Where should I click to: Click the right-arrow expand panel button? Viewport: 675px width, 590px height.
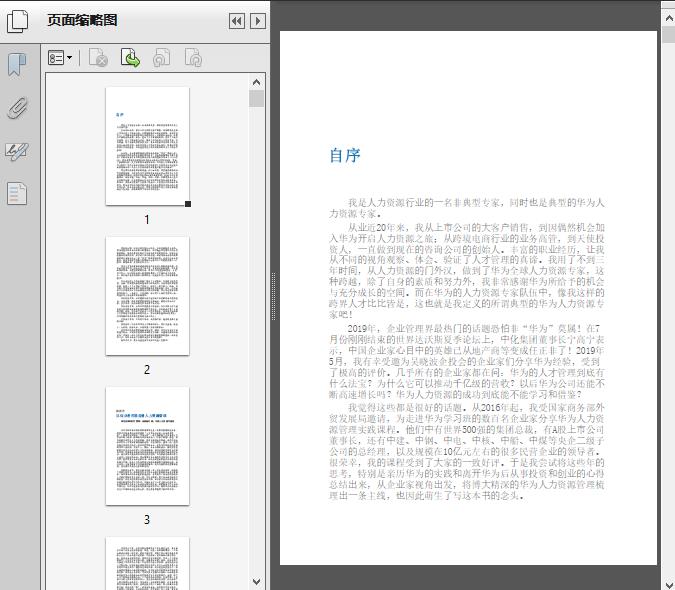point(257,21)
